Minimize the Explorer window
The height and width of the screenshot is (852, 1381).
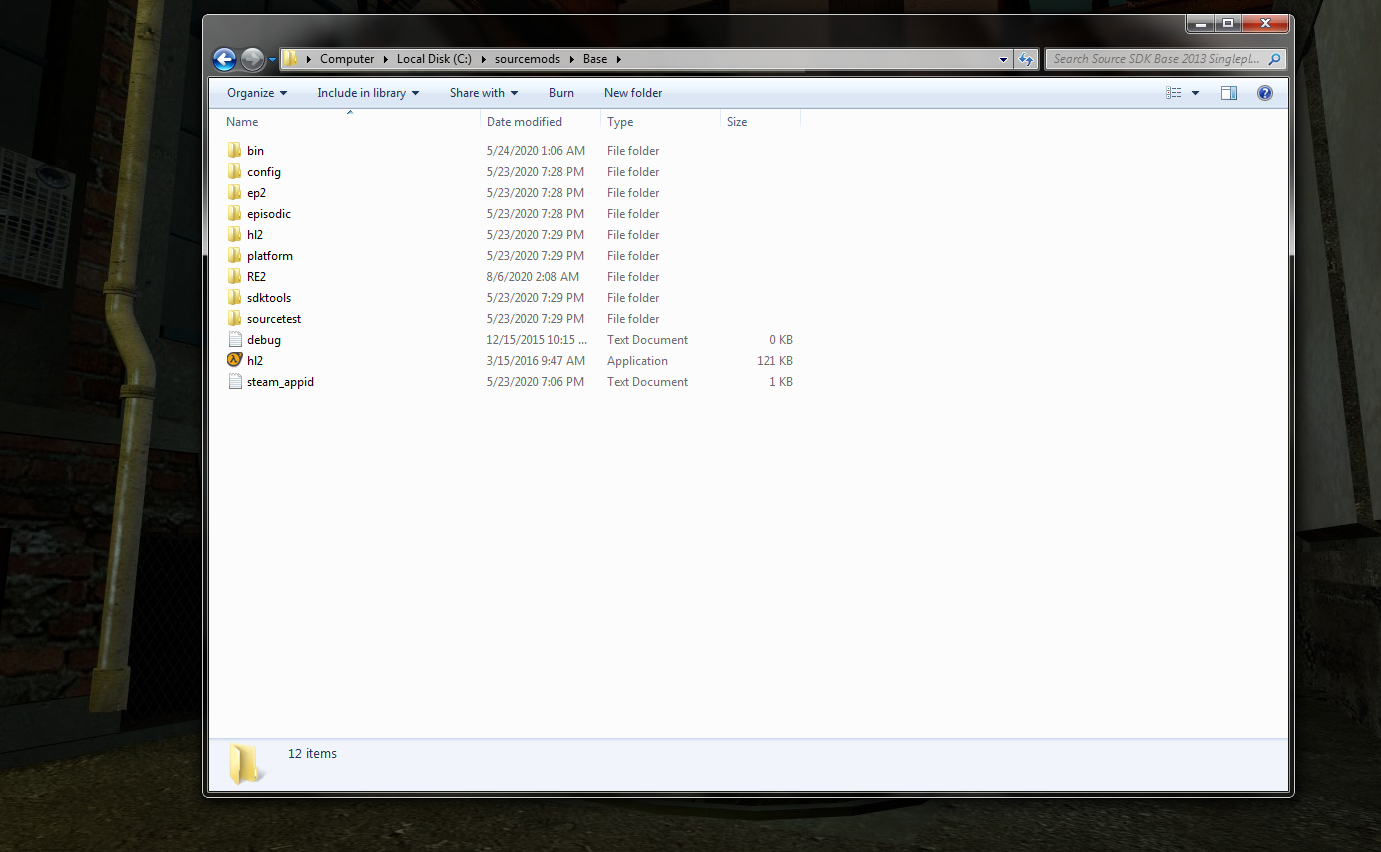pos(1201,23)
